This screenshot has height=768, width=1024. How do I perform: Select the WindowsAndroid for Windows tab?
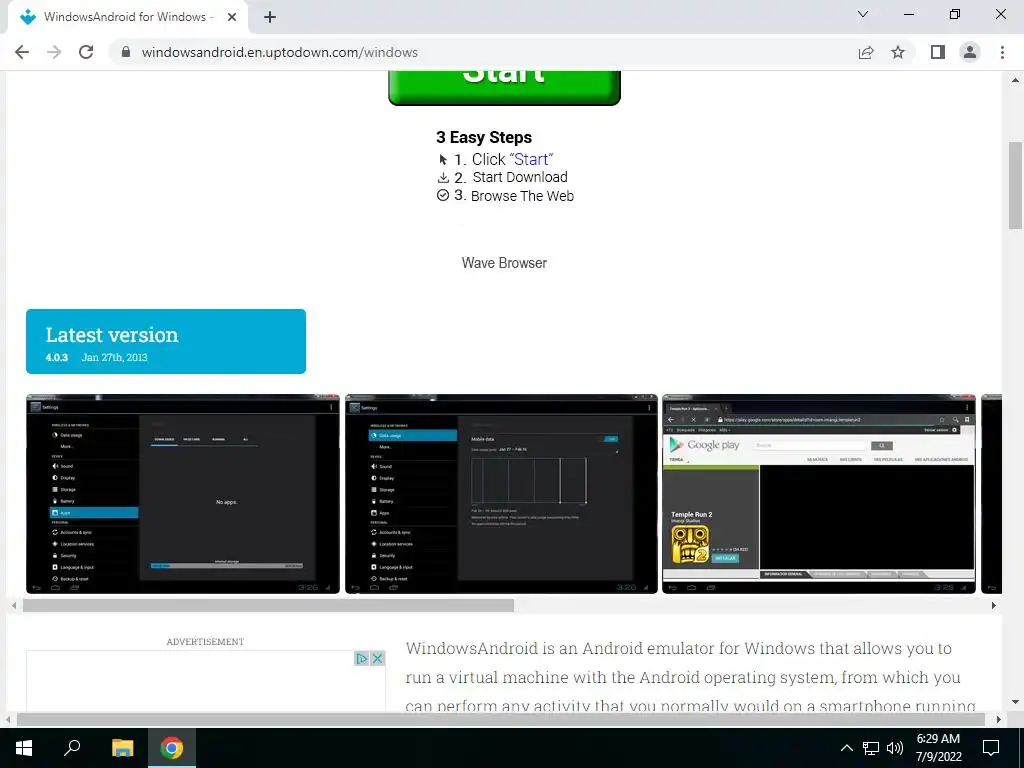128,18
